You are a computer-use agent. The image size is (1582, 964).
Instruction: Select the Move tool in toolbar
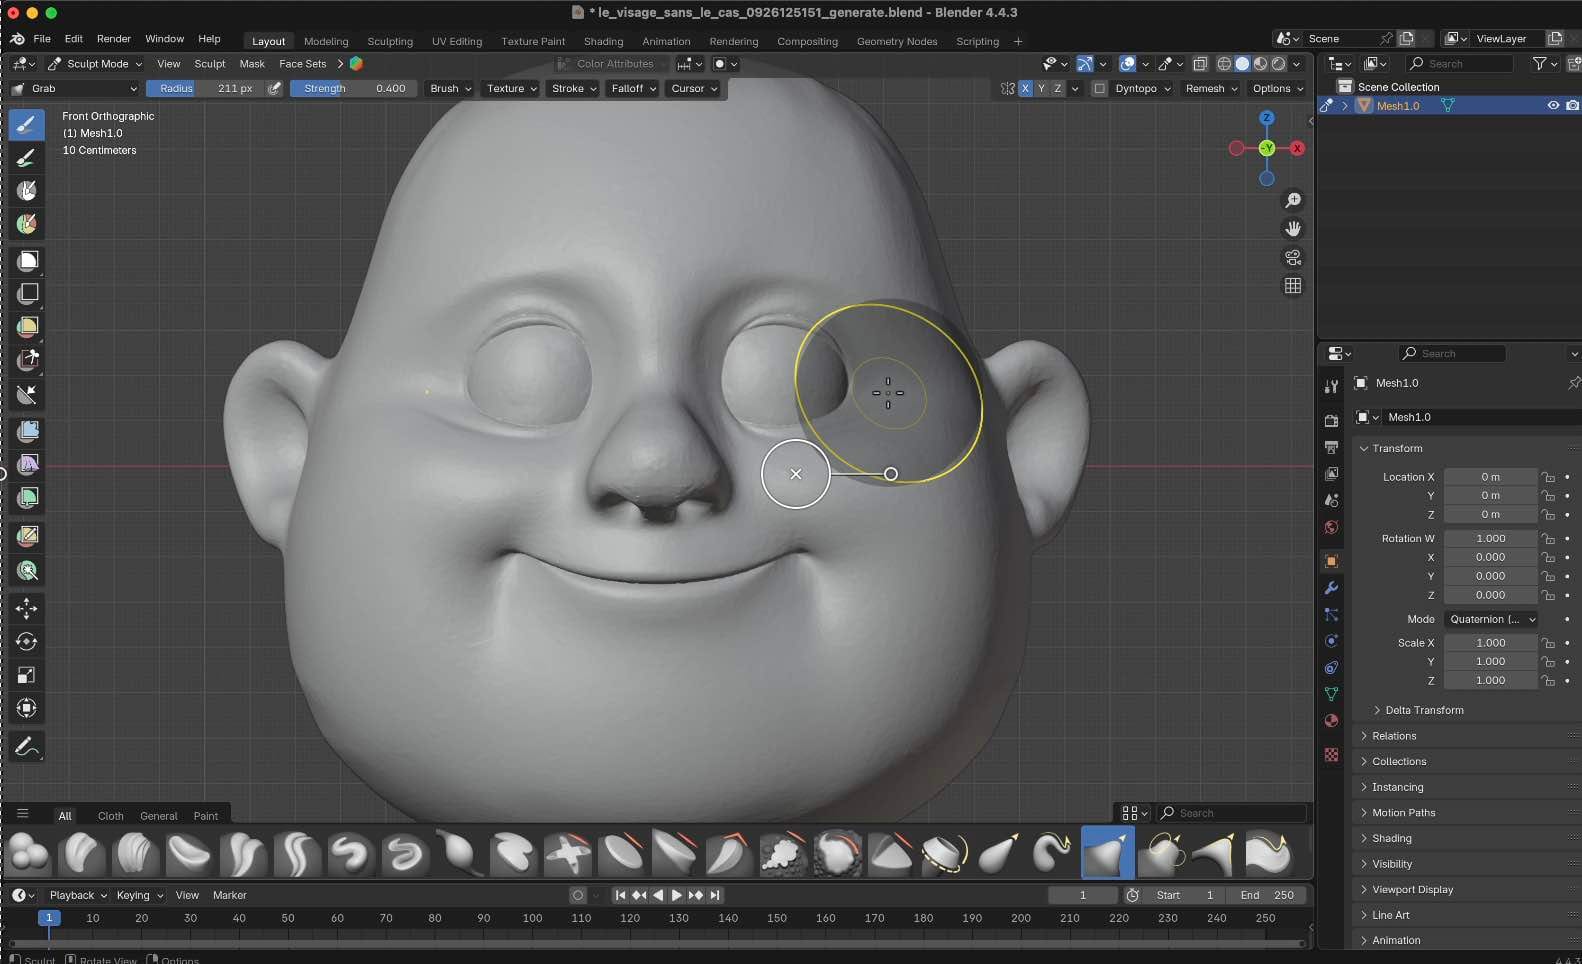[x=27, y=608]
